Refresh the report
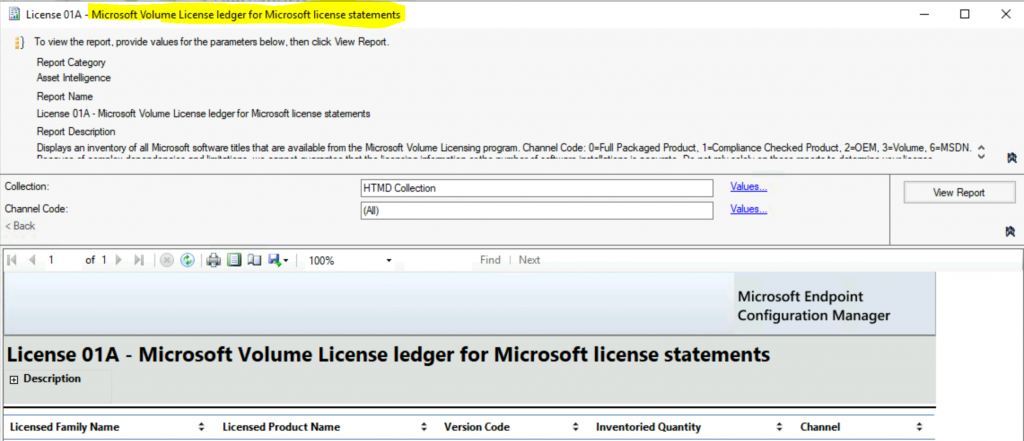The height and width of the screenshot is (441, 1024). point(187,260)
